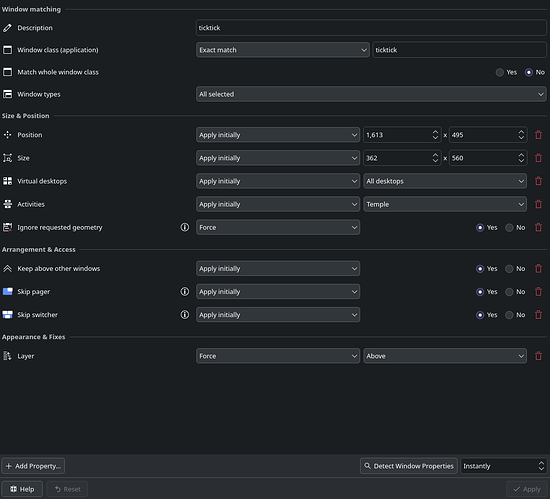The image size is (550, 499).
Task: Click the Add Property button
Action: pyautogui.click(x=33, y=466)
